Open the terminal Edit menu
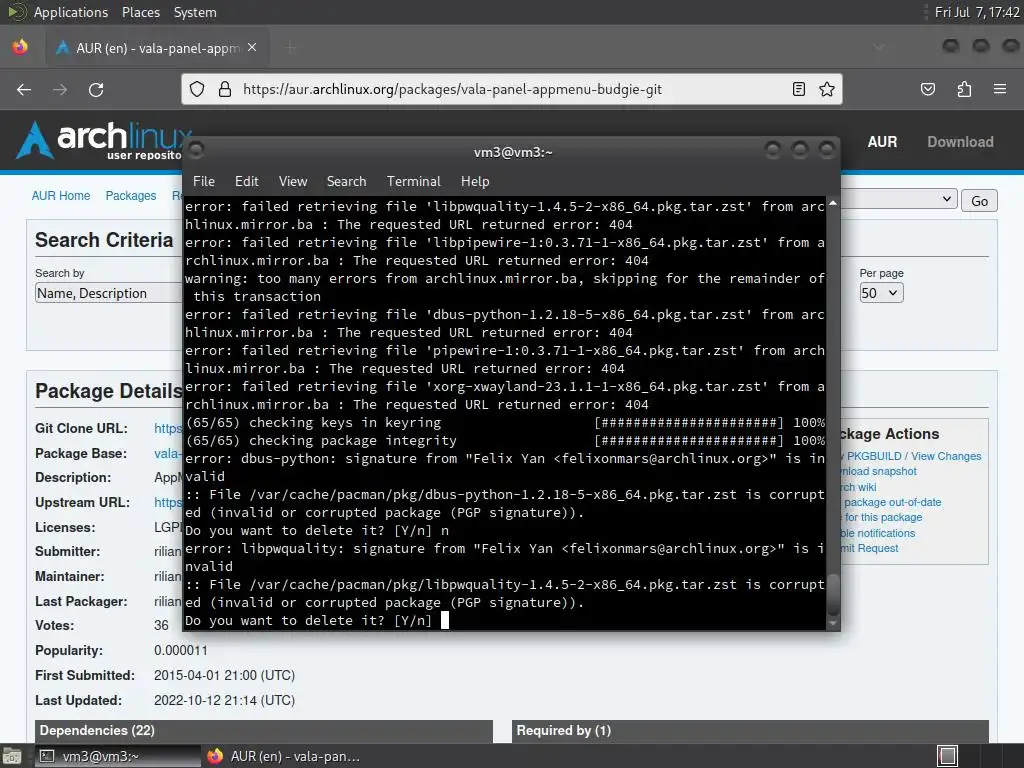The height and width of the screenshot is (768, 1024). pyautogui.click(x=246, y=182)
